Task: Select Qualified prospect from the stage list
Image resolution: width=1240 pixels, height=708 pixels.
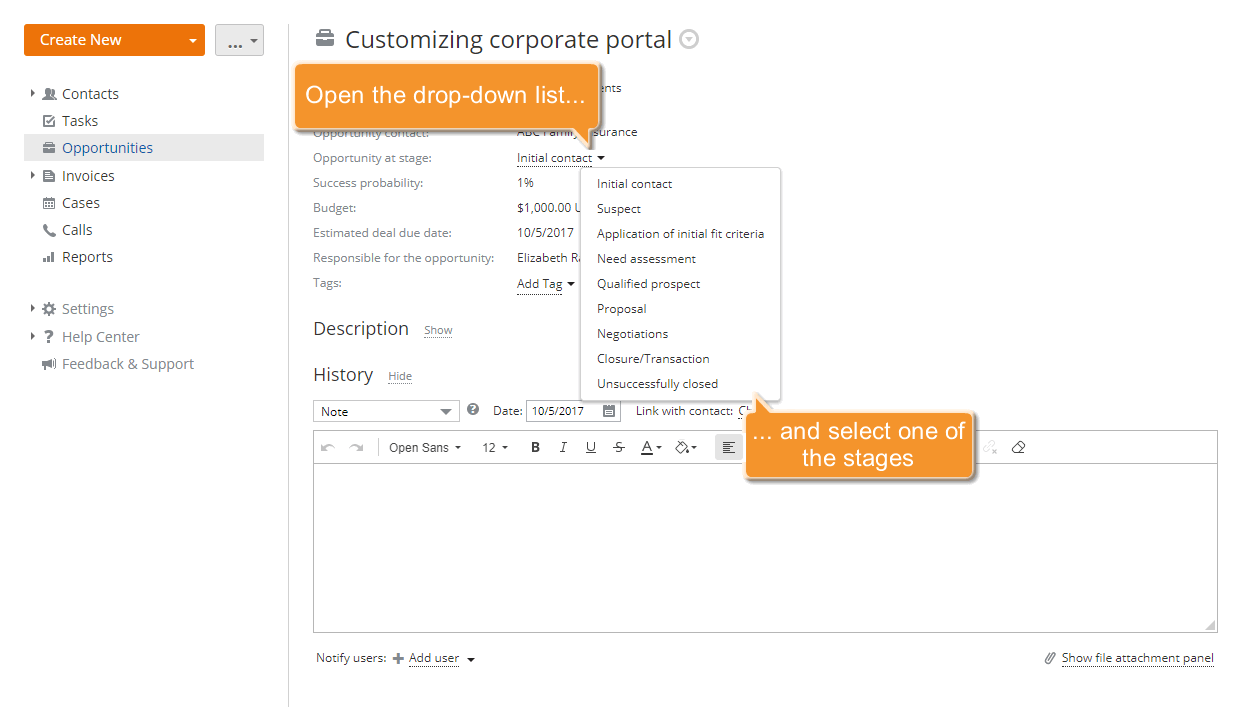Action: tap(648, 283)
